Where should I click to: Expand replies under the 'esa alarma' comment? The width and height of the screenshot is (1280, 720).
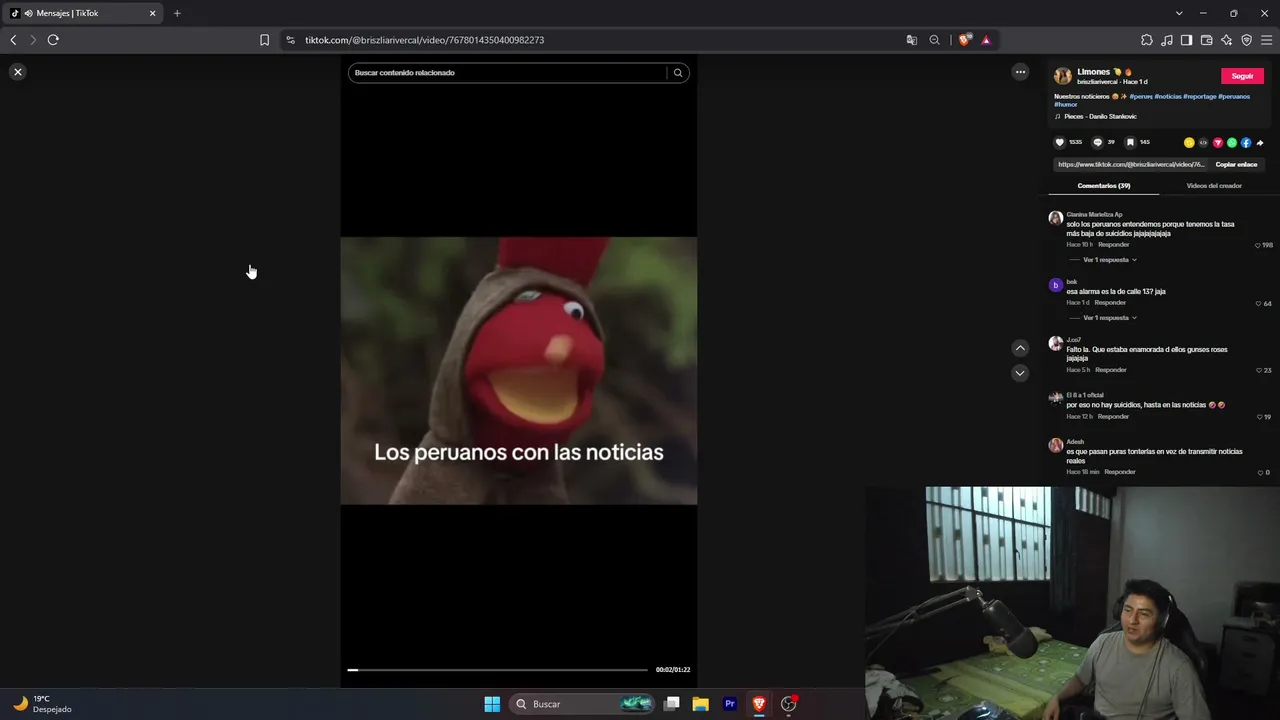point(1109,318)
